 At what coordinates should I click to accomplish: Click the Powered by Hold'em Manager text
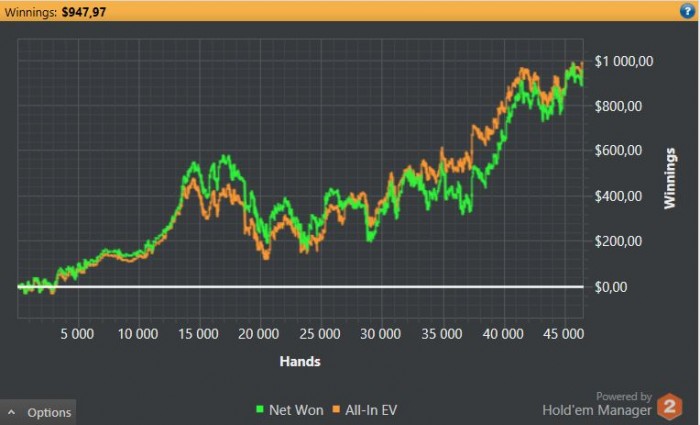tap(597, 404)
